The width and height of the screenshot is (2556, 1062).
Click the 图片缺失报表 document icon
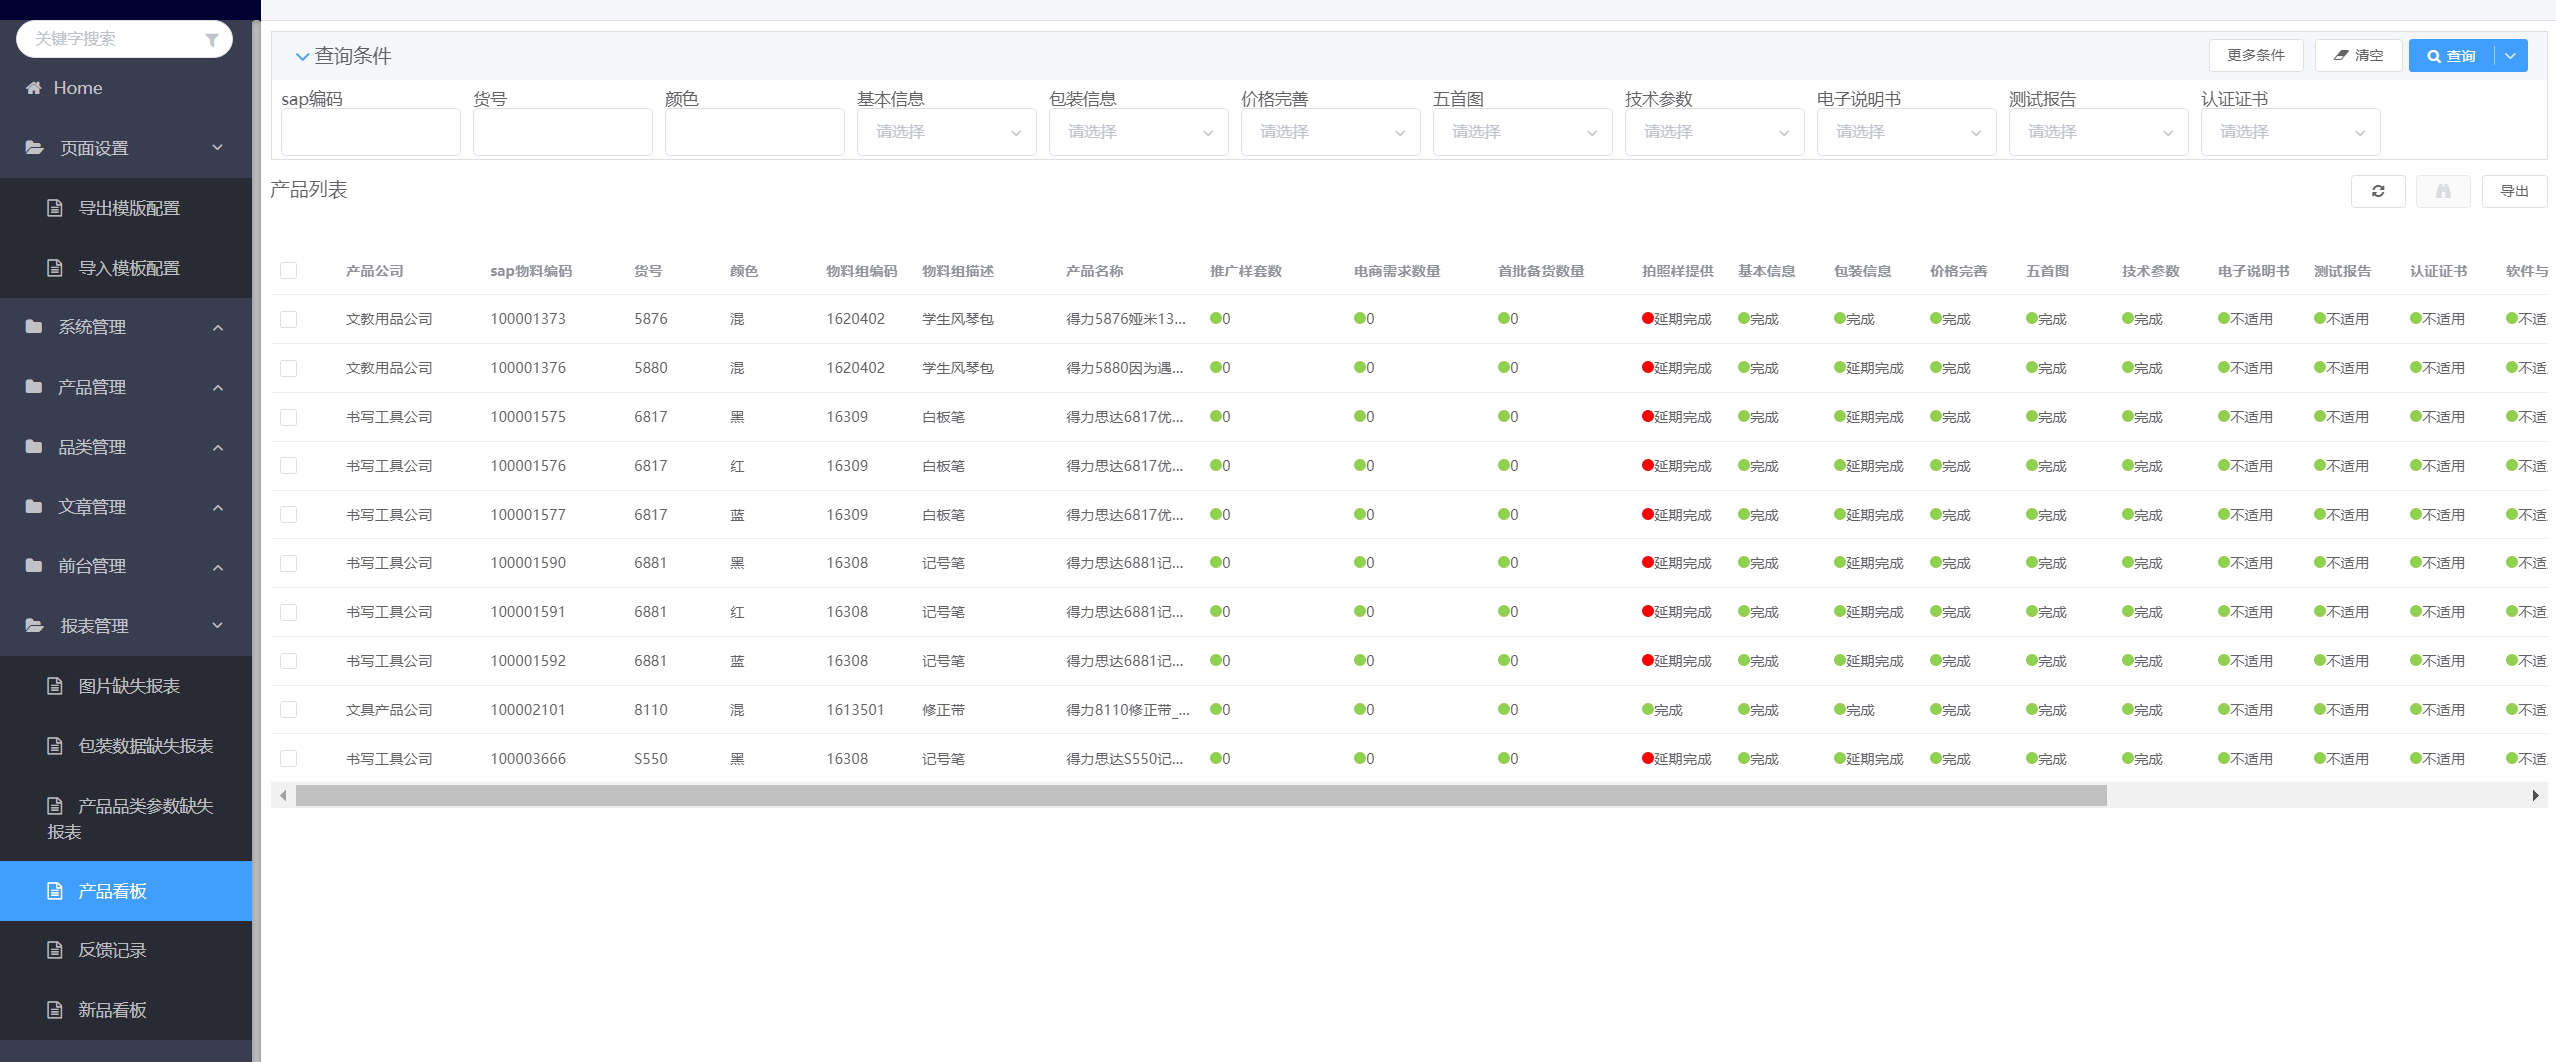click(55, 686)
